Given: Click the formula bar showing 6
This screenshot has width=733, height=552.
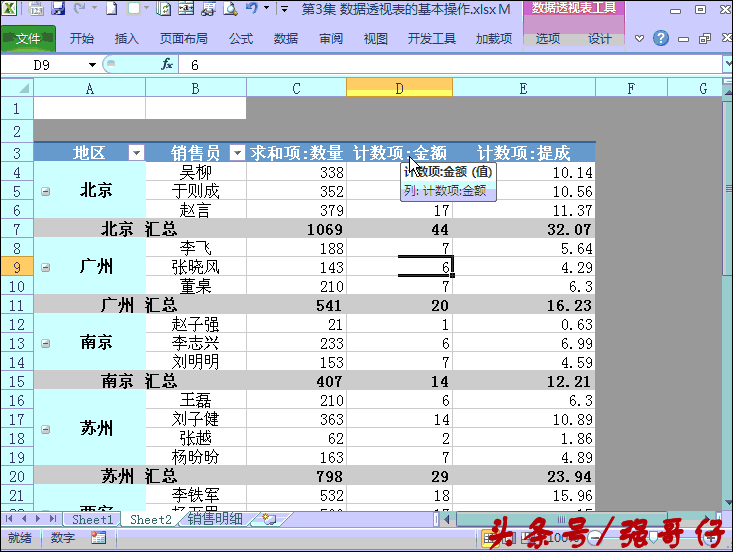Looking at the screenshot, I should click(449, 65).
